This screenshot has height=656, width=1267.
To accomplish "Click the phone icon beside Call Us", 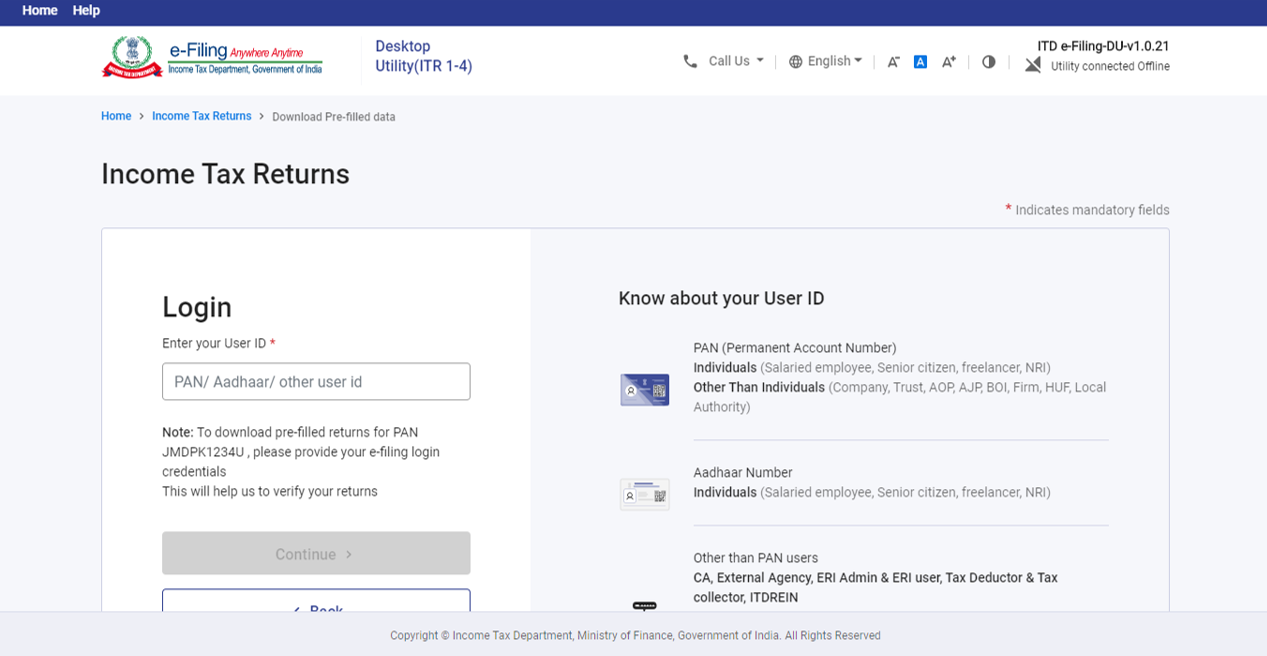I will pos(690,61).
